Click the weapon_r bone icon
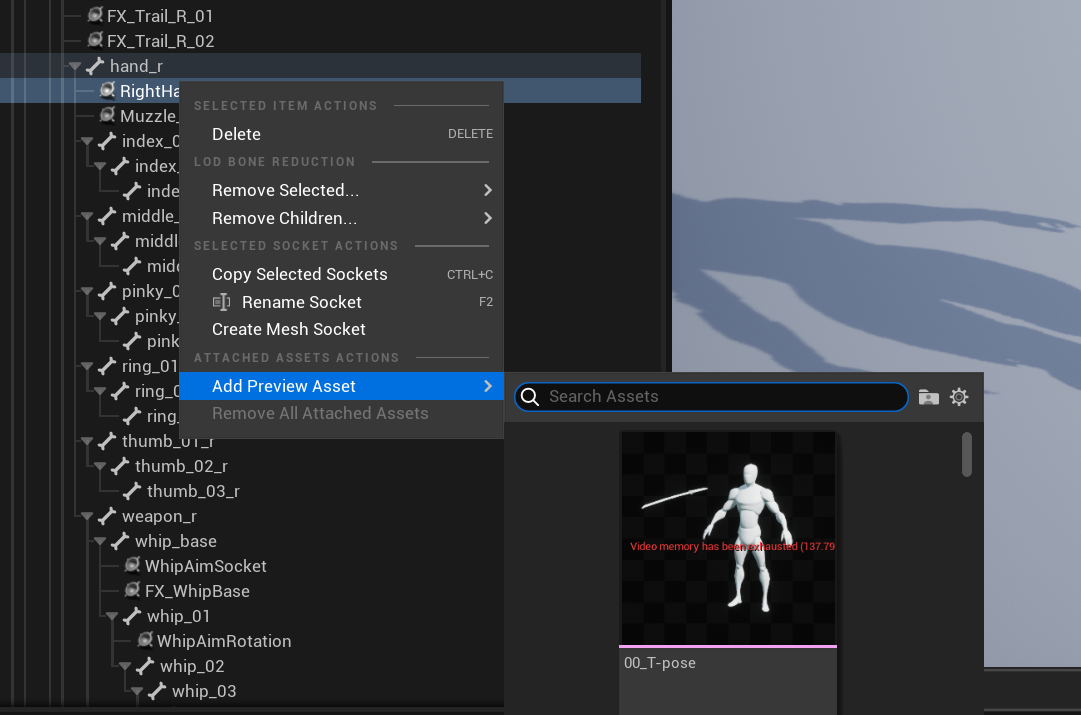Image resolution: width=1081 pixels, height=715 pixels. coord(107,516)
